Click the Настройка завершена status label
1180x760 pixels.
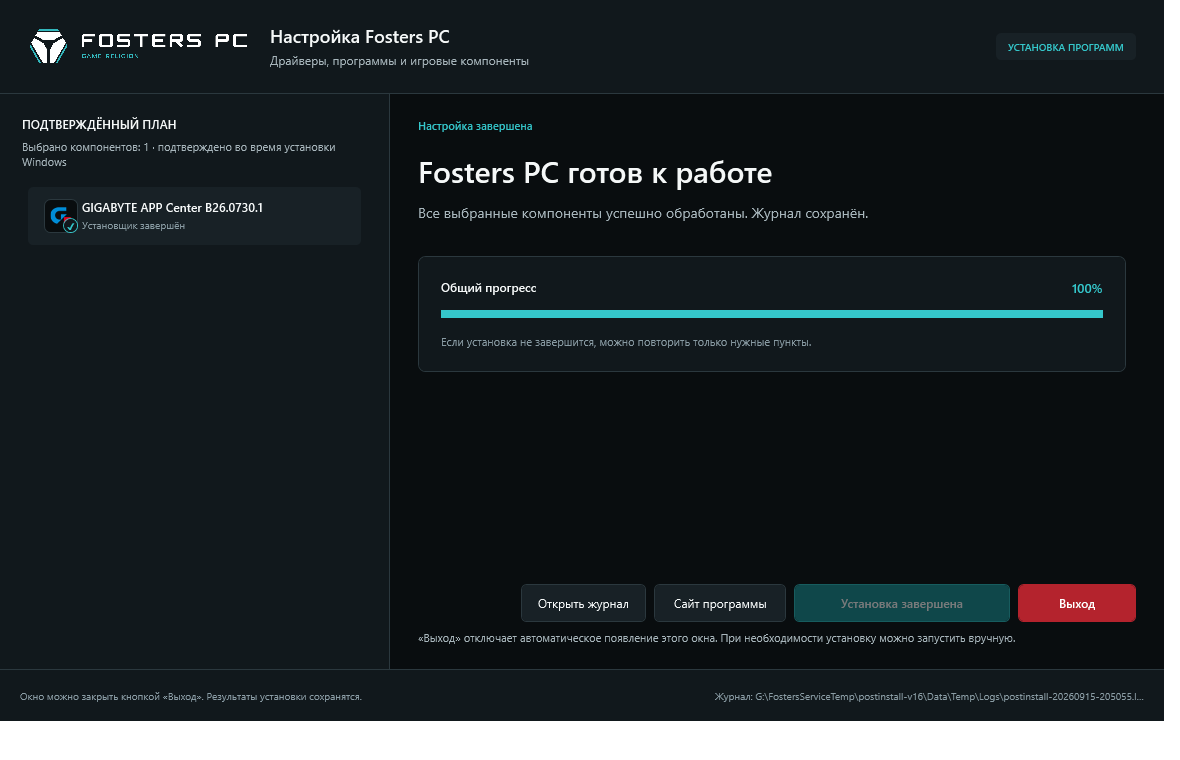[x=475, y=126]
